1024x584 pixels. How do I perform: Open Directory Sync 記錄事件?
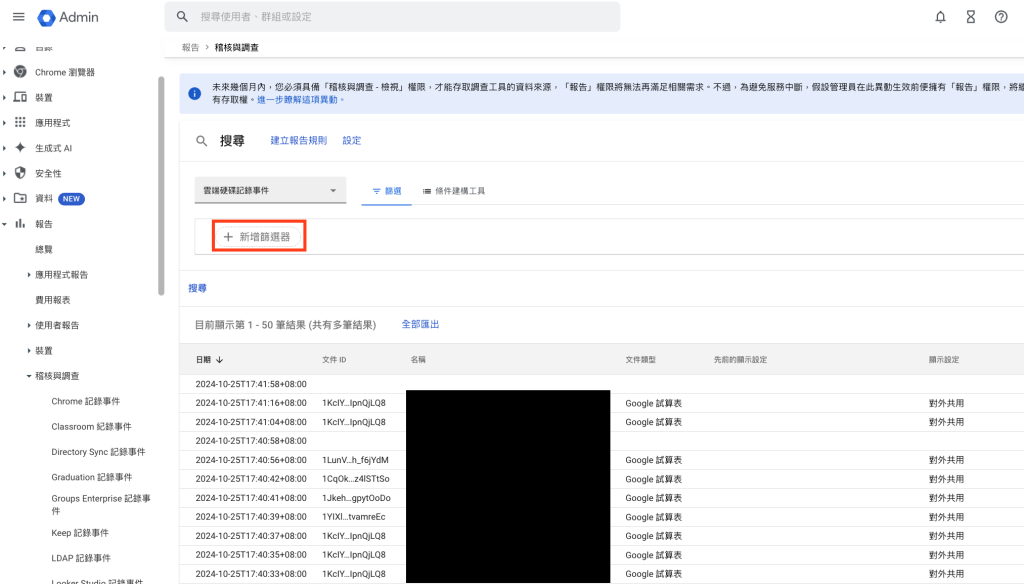point(98,452)
